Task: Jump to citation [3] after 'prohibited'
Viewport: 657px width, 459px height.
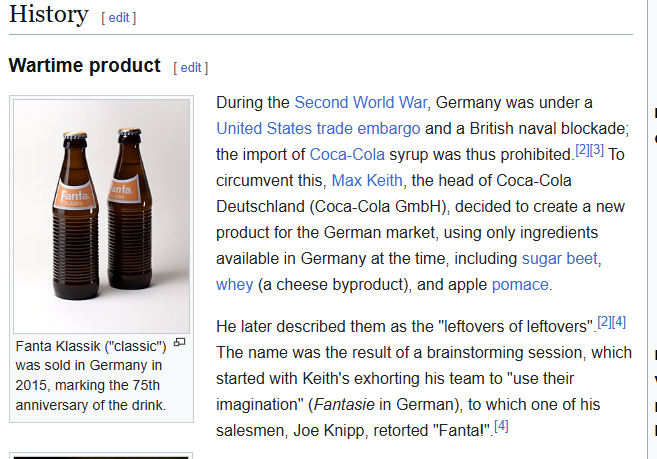Action: tap(597, 150)
